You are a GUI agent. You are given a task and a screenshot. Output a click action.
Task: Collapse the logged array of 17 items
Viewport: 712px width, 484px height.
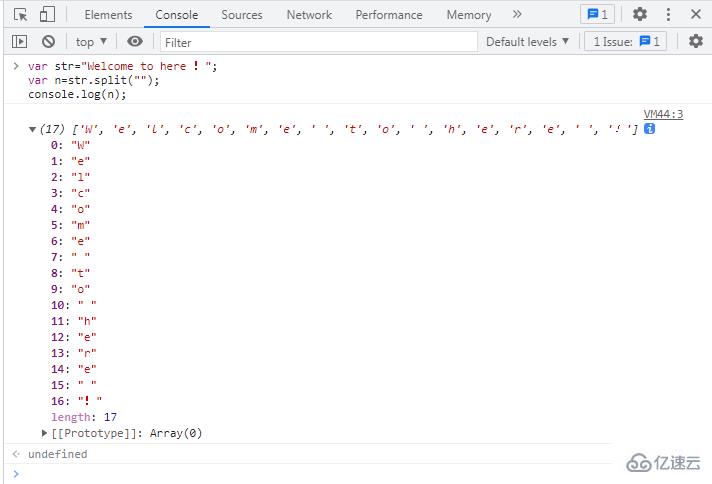33,129
